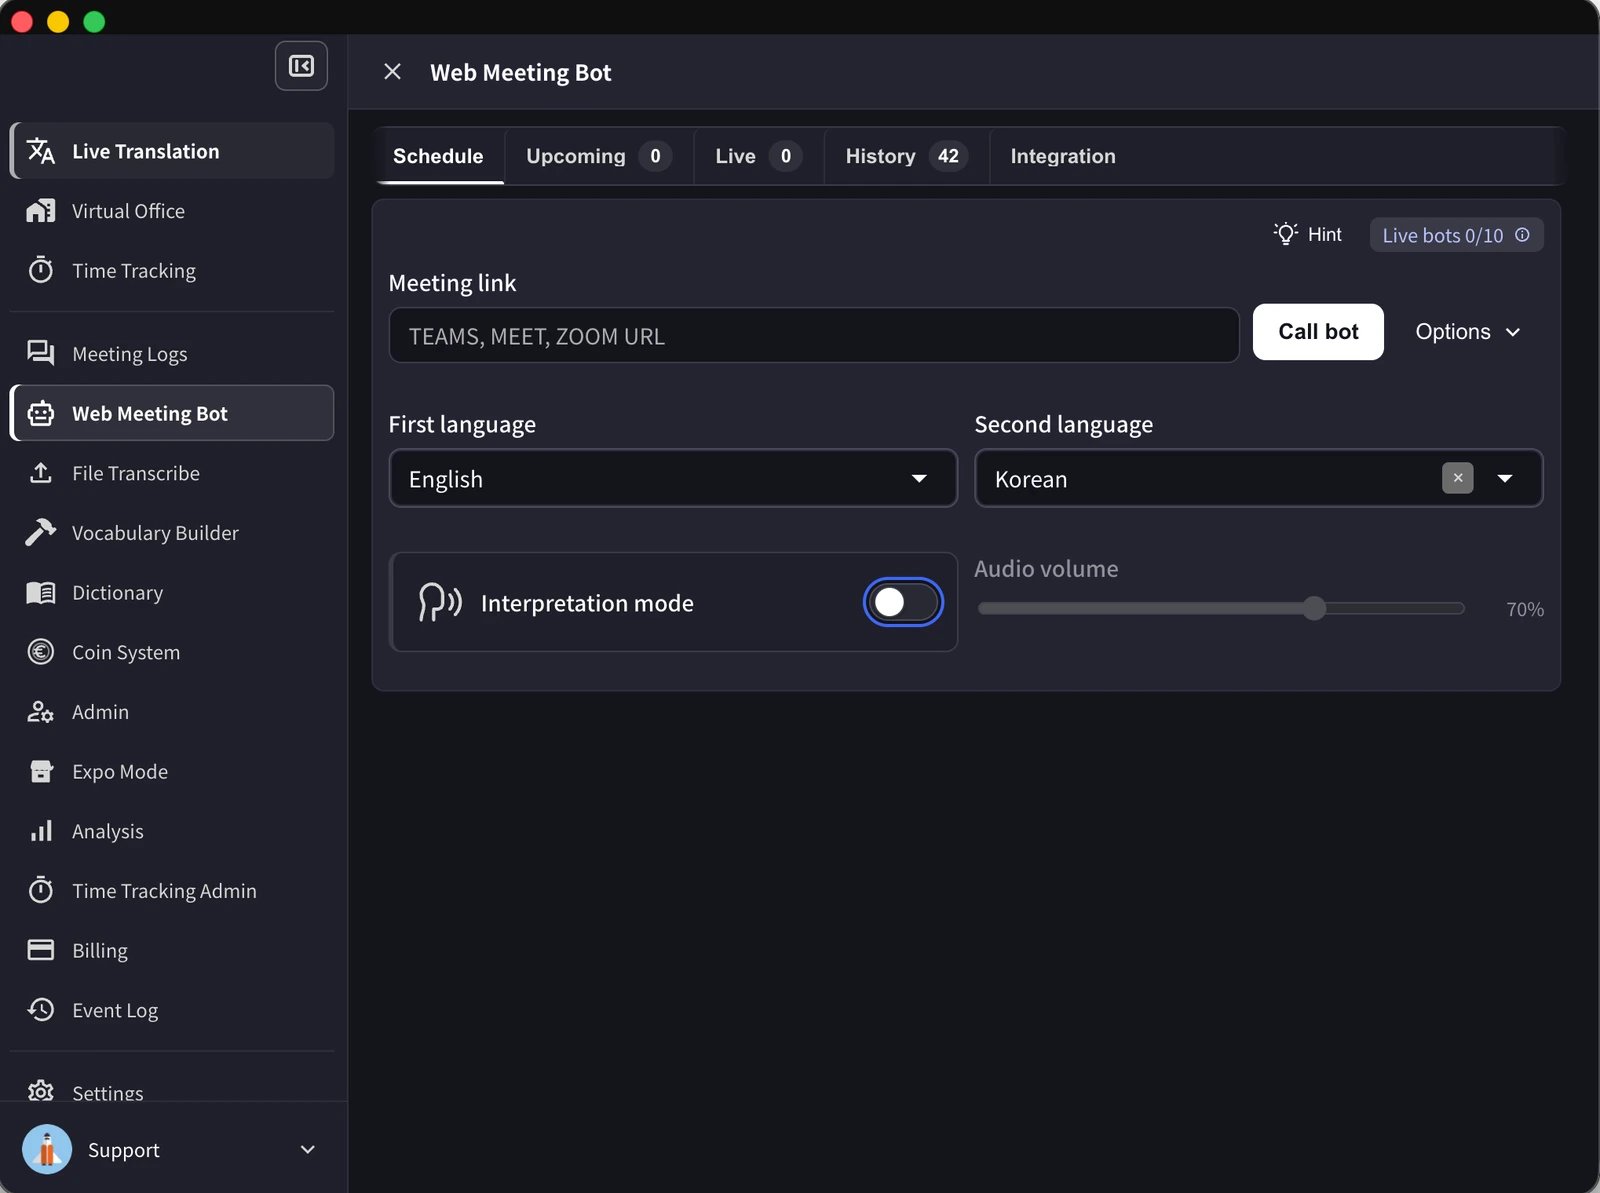The width and height of the screenshot is (1600, 1193).
Task: Expand the Support account chevron
Action: point(308,1149)
